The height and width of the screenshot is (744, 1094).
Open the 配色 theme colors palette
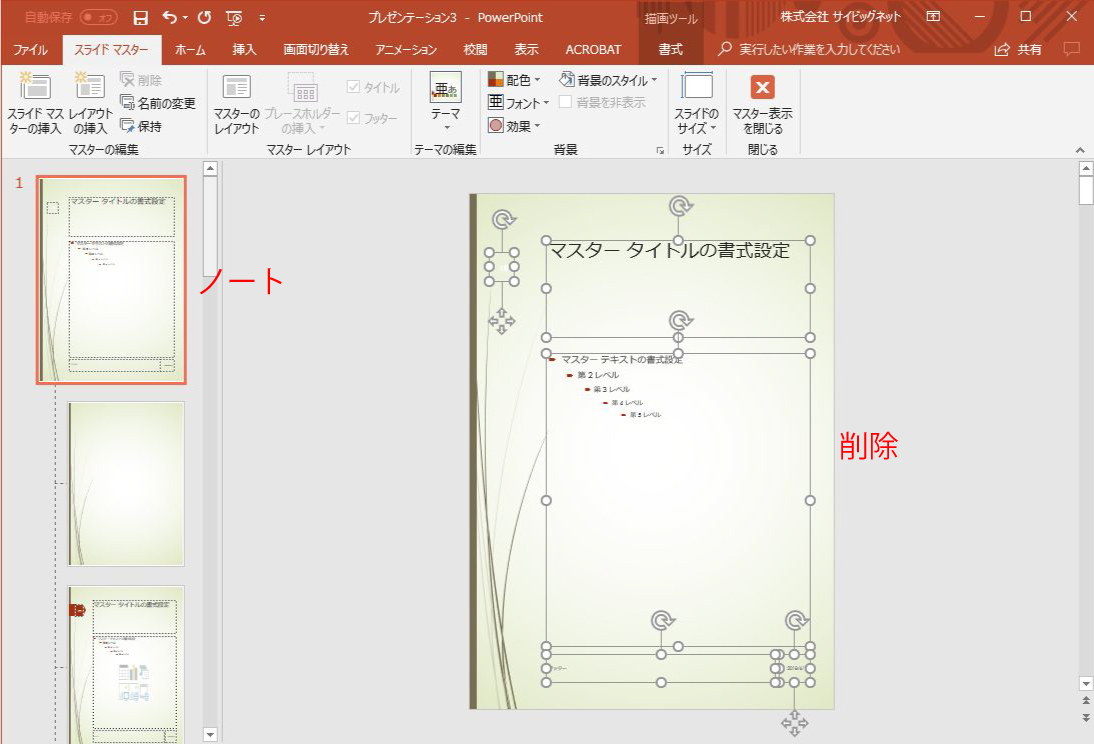[516, 78]
